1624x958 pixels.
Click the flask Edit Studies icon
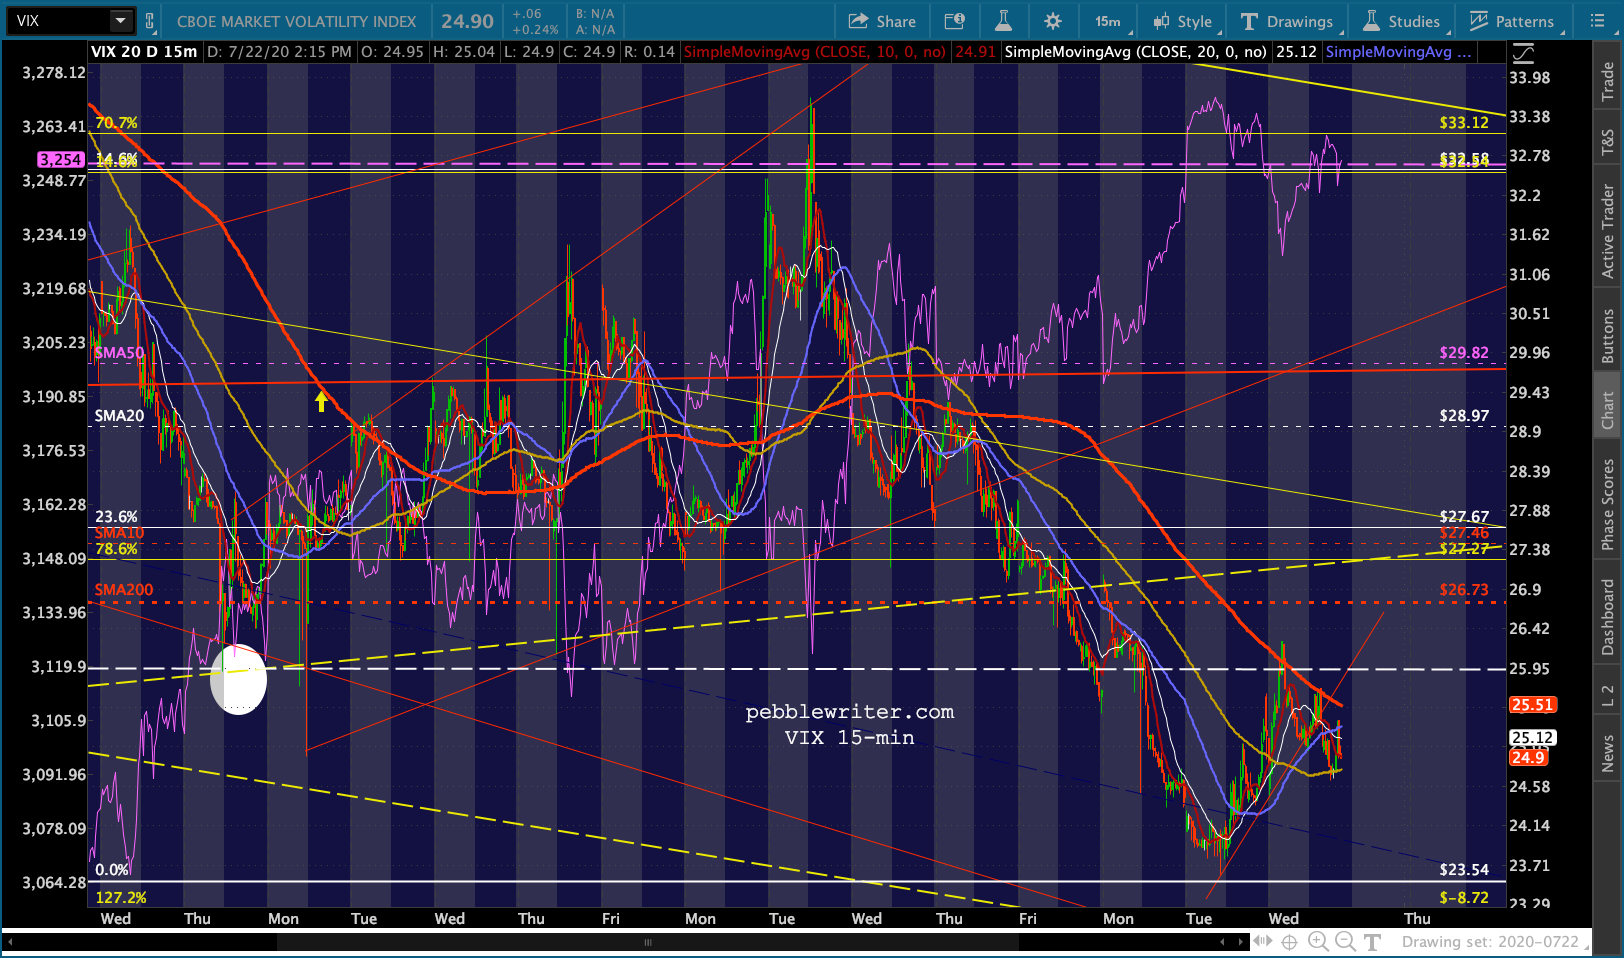click(x=1003, y=21)
